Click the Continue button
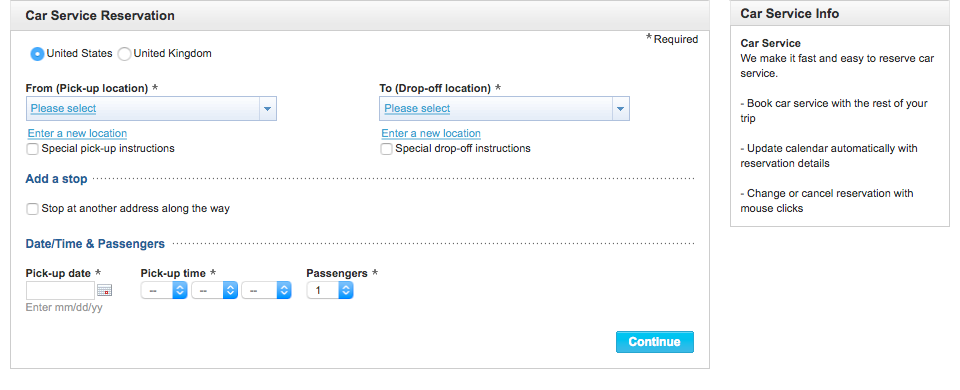The image size is (960, 390). point(654,342)
